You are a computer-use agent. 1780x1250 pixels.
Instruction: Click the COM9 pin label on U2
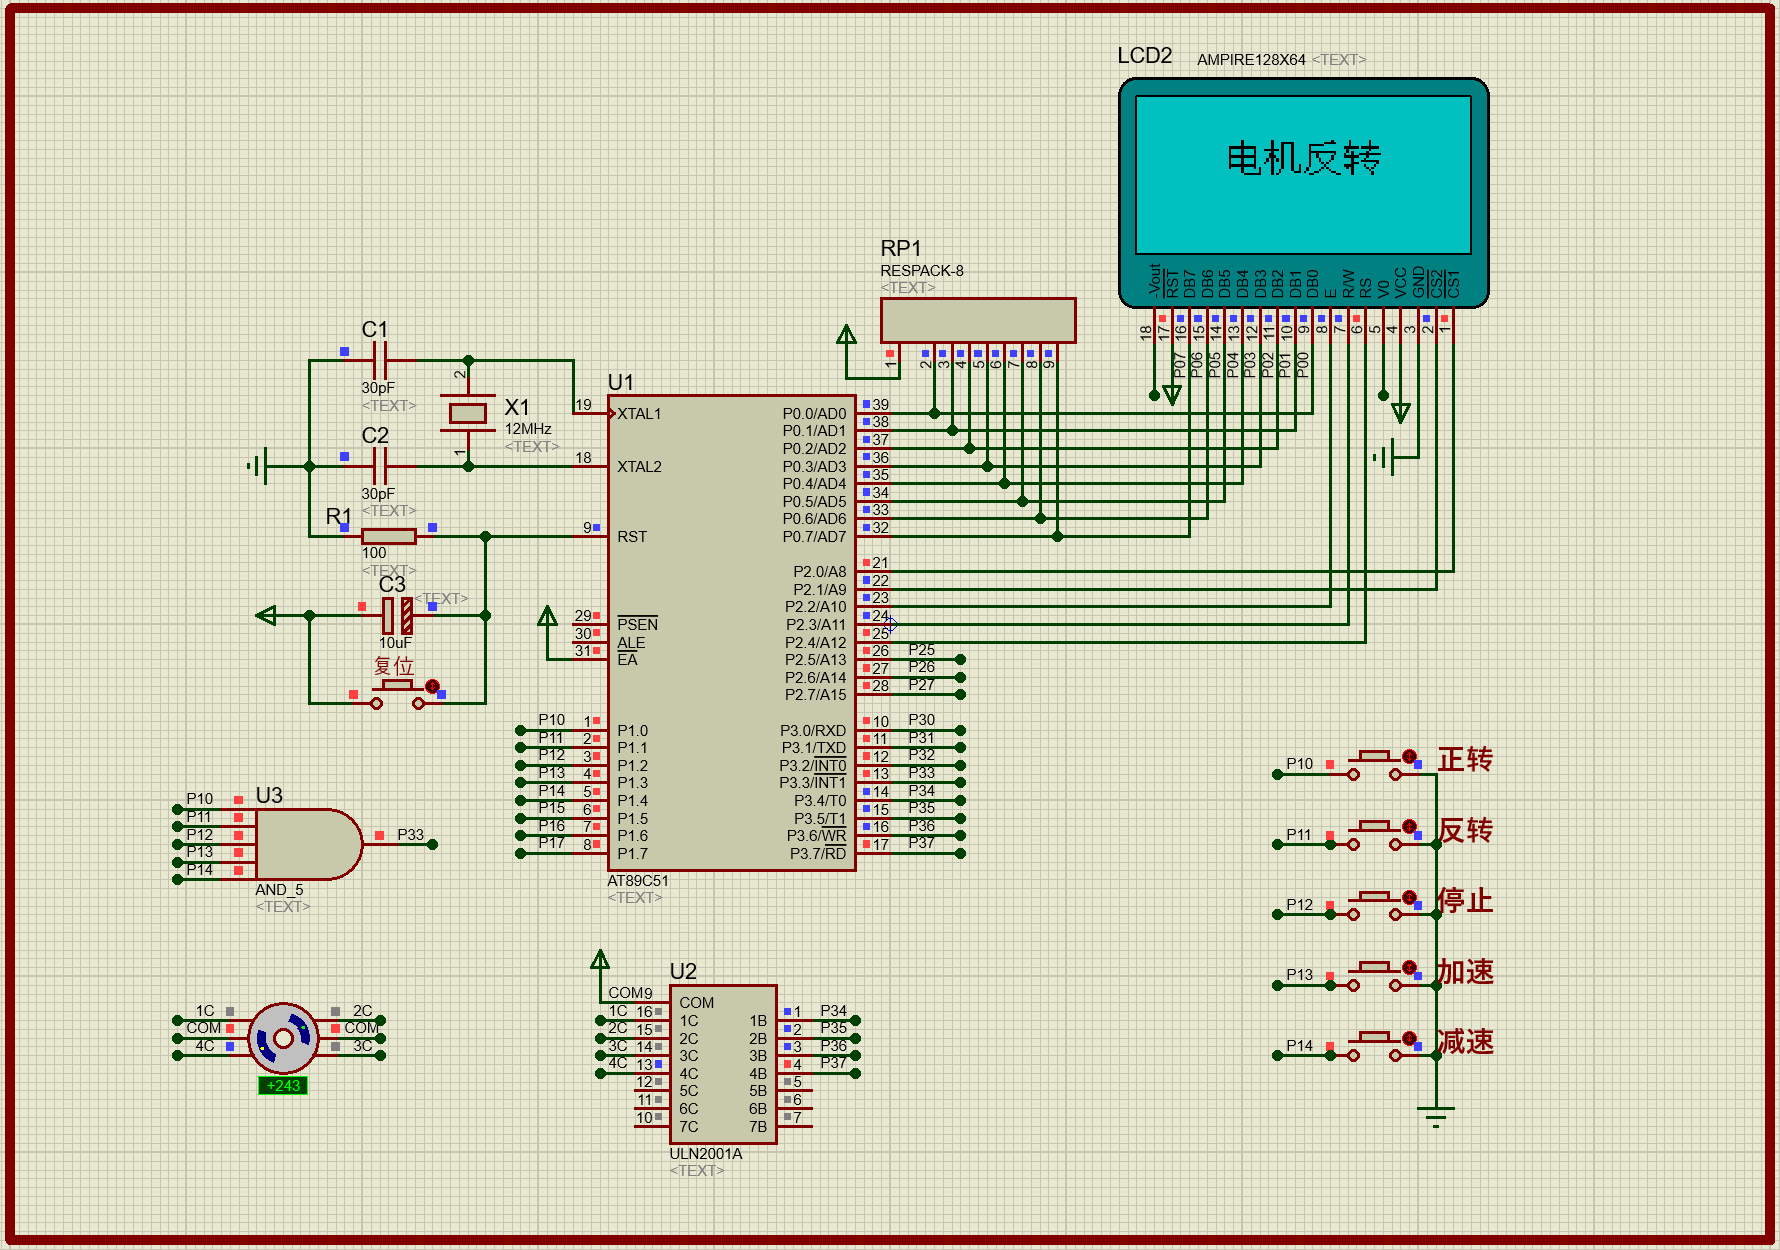click(x=630, y=993)
